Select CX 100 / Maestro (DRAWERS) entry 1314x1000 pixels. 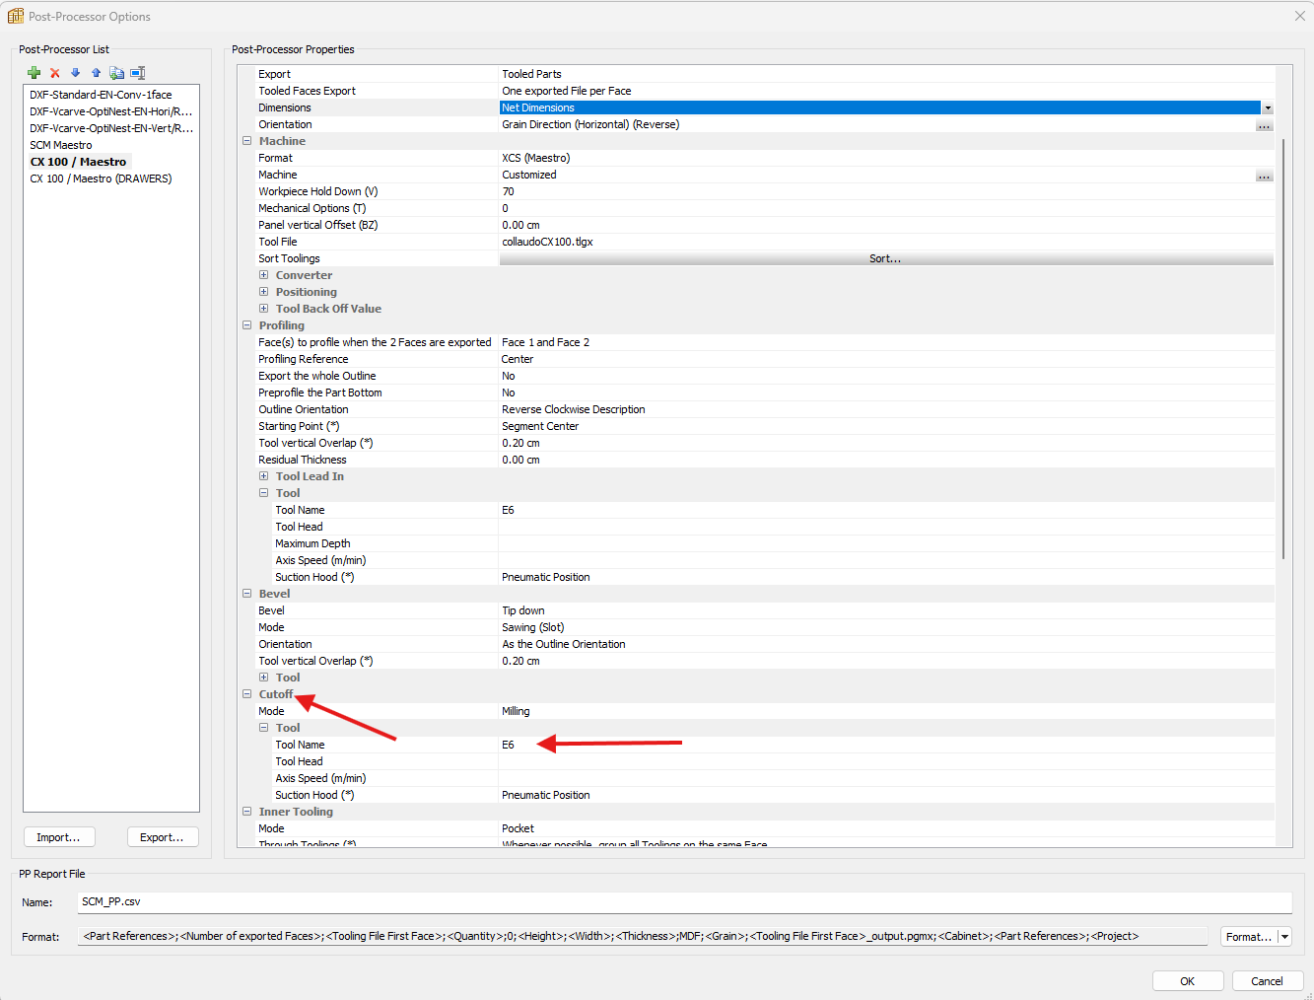pyautogui.click(x=101, y=179)
